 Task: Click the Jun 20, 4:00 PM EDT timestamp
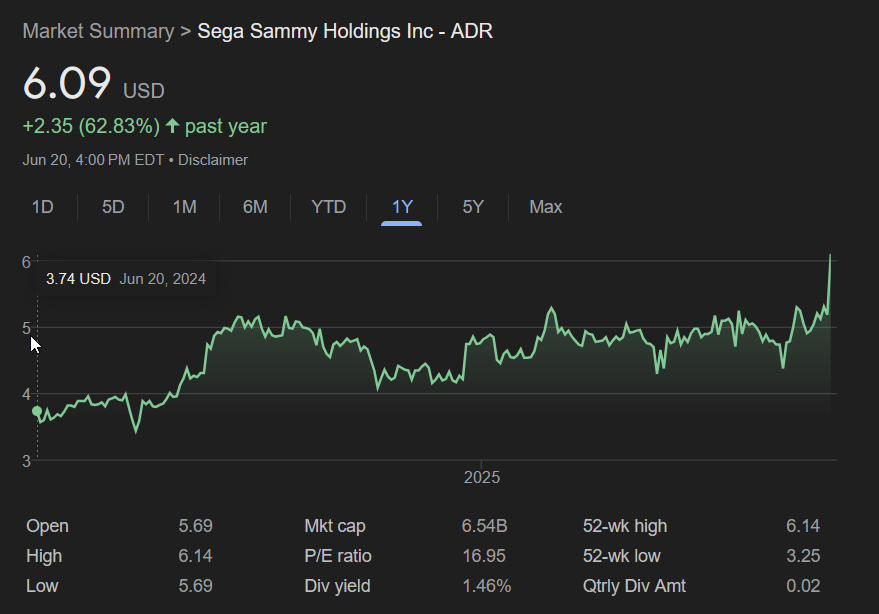click(93, 160)
